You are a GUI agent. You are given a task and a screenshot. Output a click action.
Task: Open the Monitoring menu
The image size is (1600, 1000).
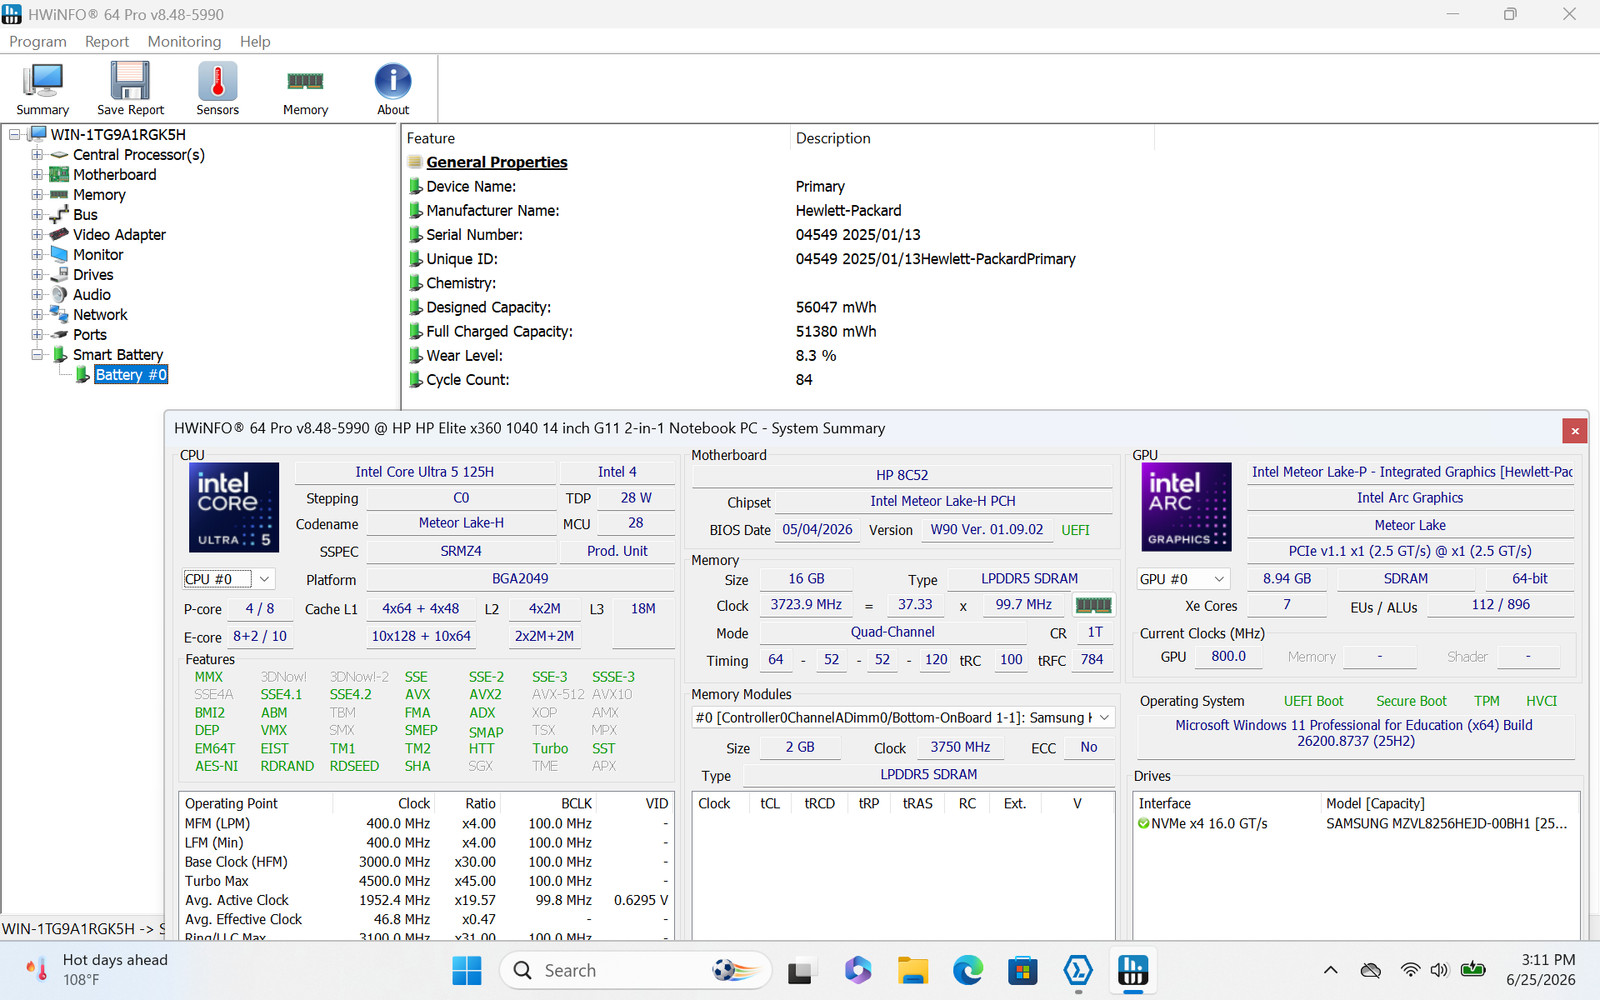tap(184, 42)
